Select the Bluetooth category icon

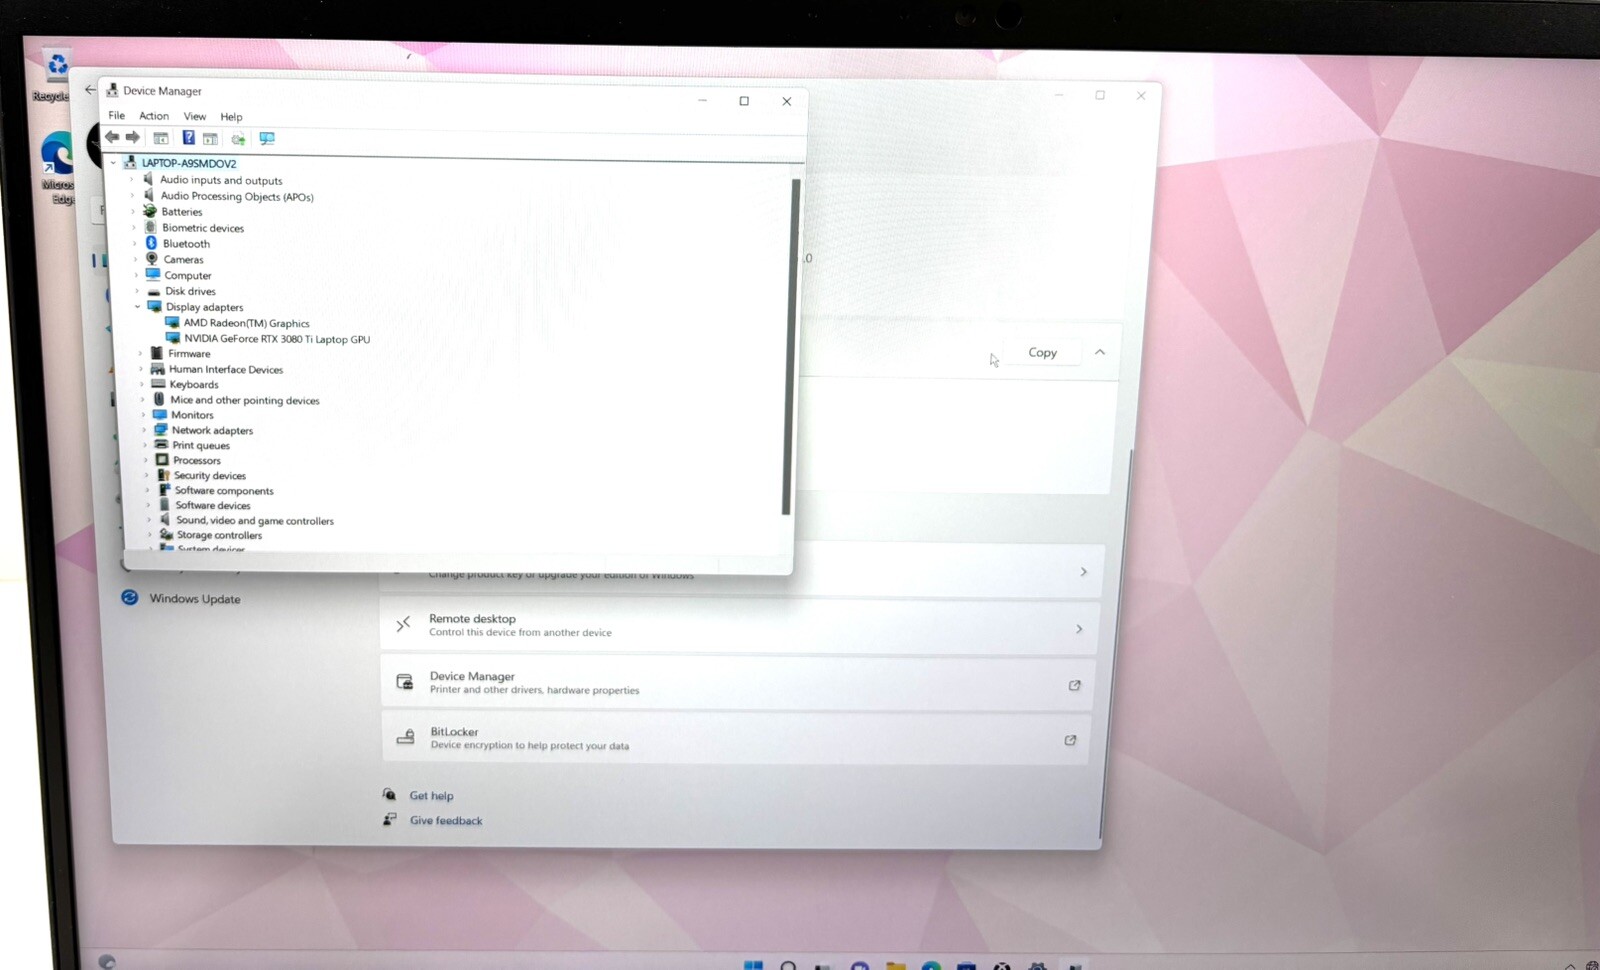152,243
